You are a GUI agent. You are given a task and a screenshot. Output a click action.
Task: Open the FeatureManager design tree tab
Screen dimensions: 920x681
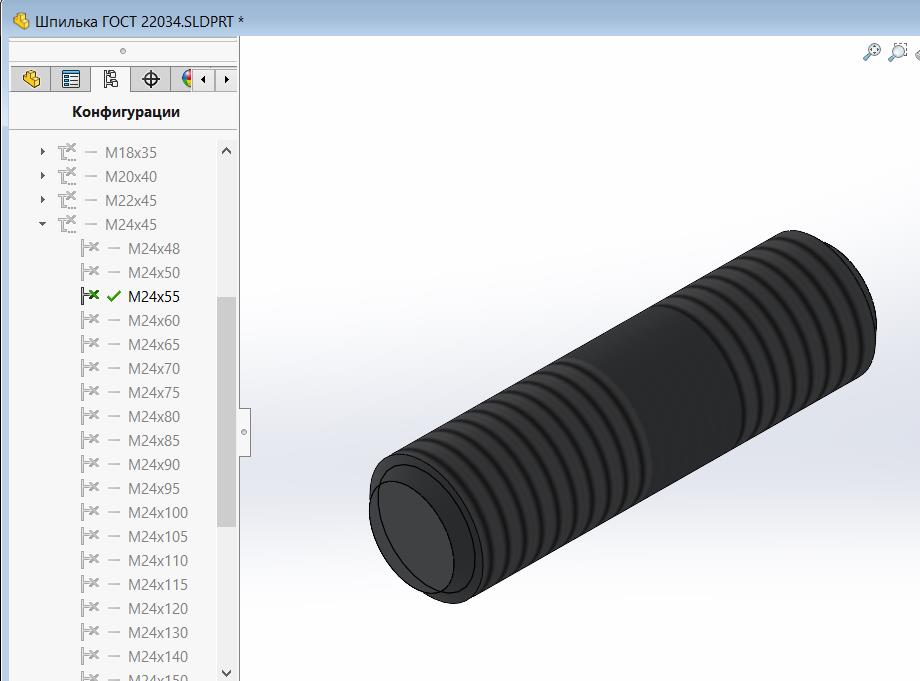tap(31, 79)
